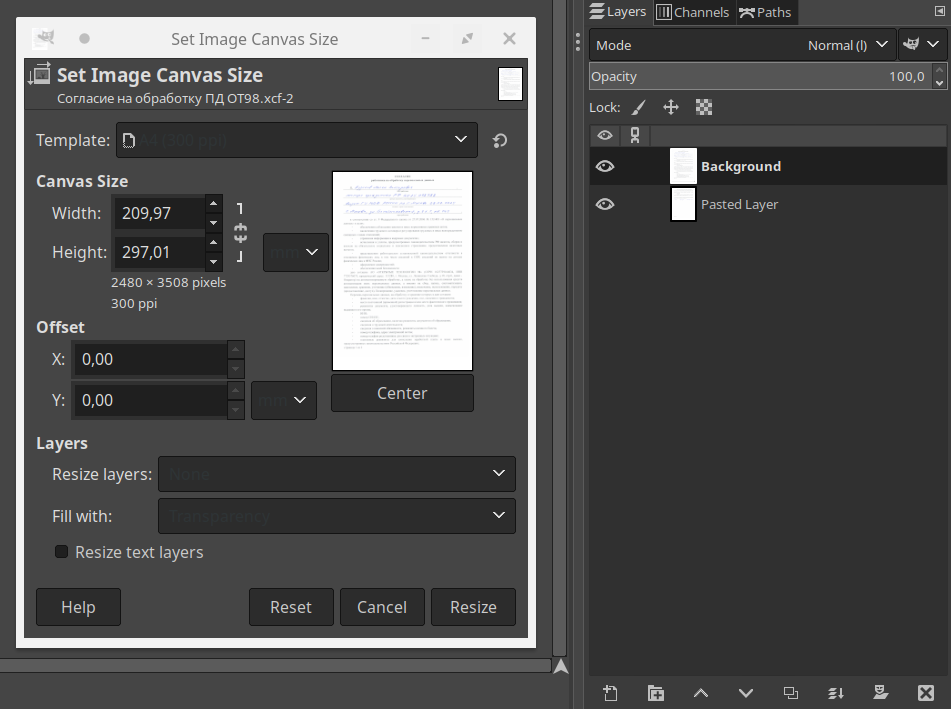Delete the selected layer
951x709 pixels.
(925, 693)
